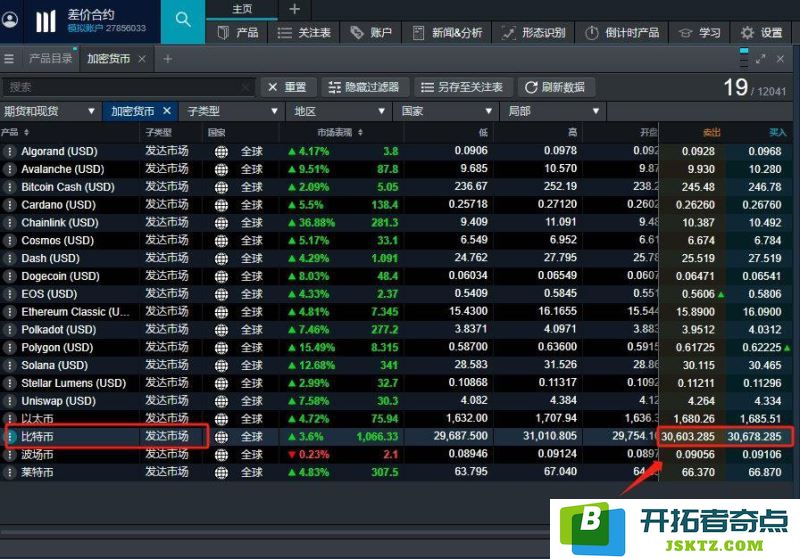Click 比特币 sell price 30,603.285

(688, 437)
